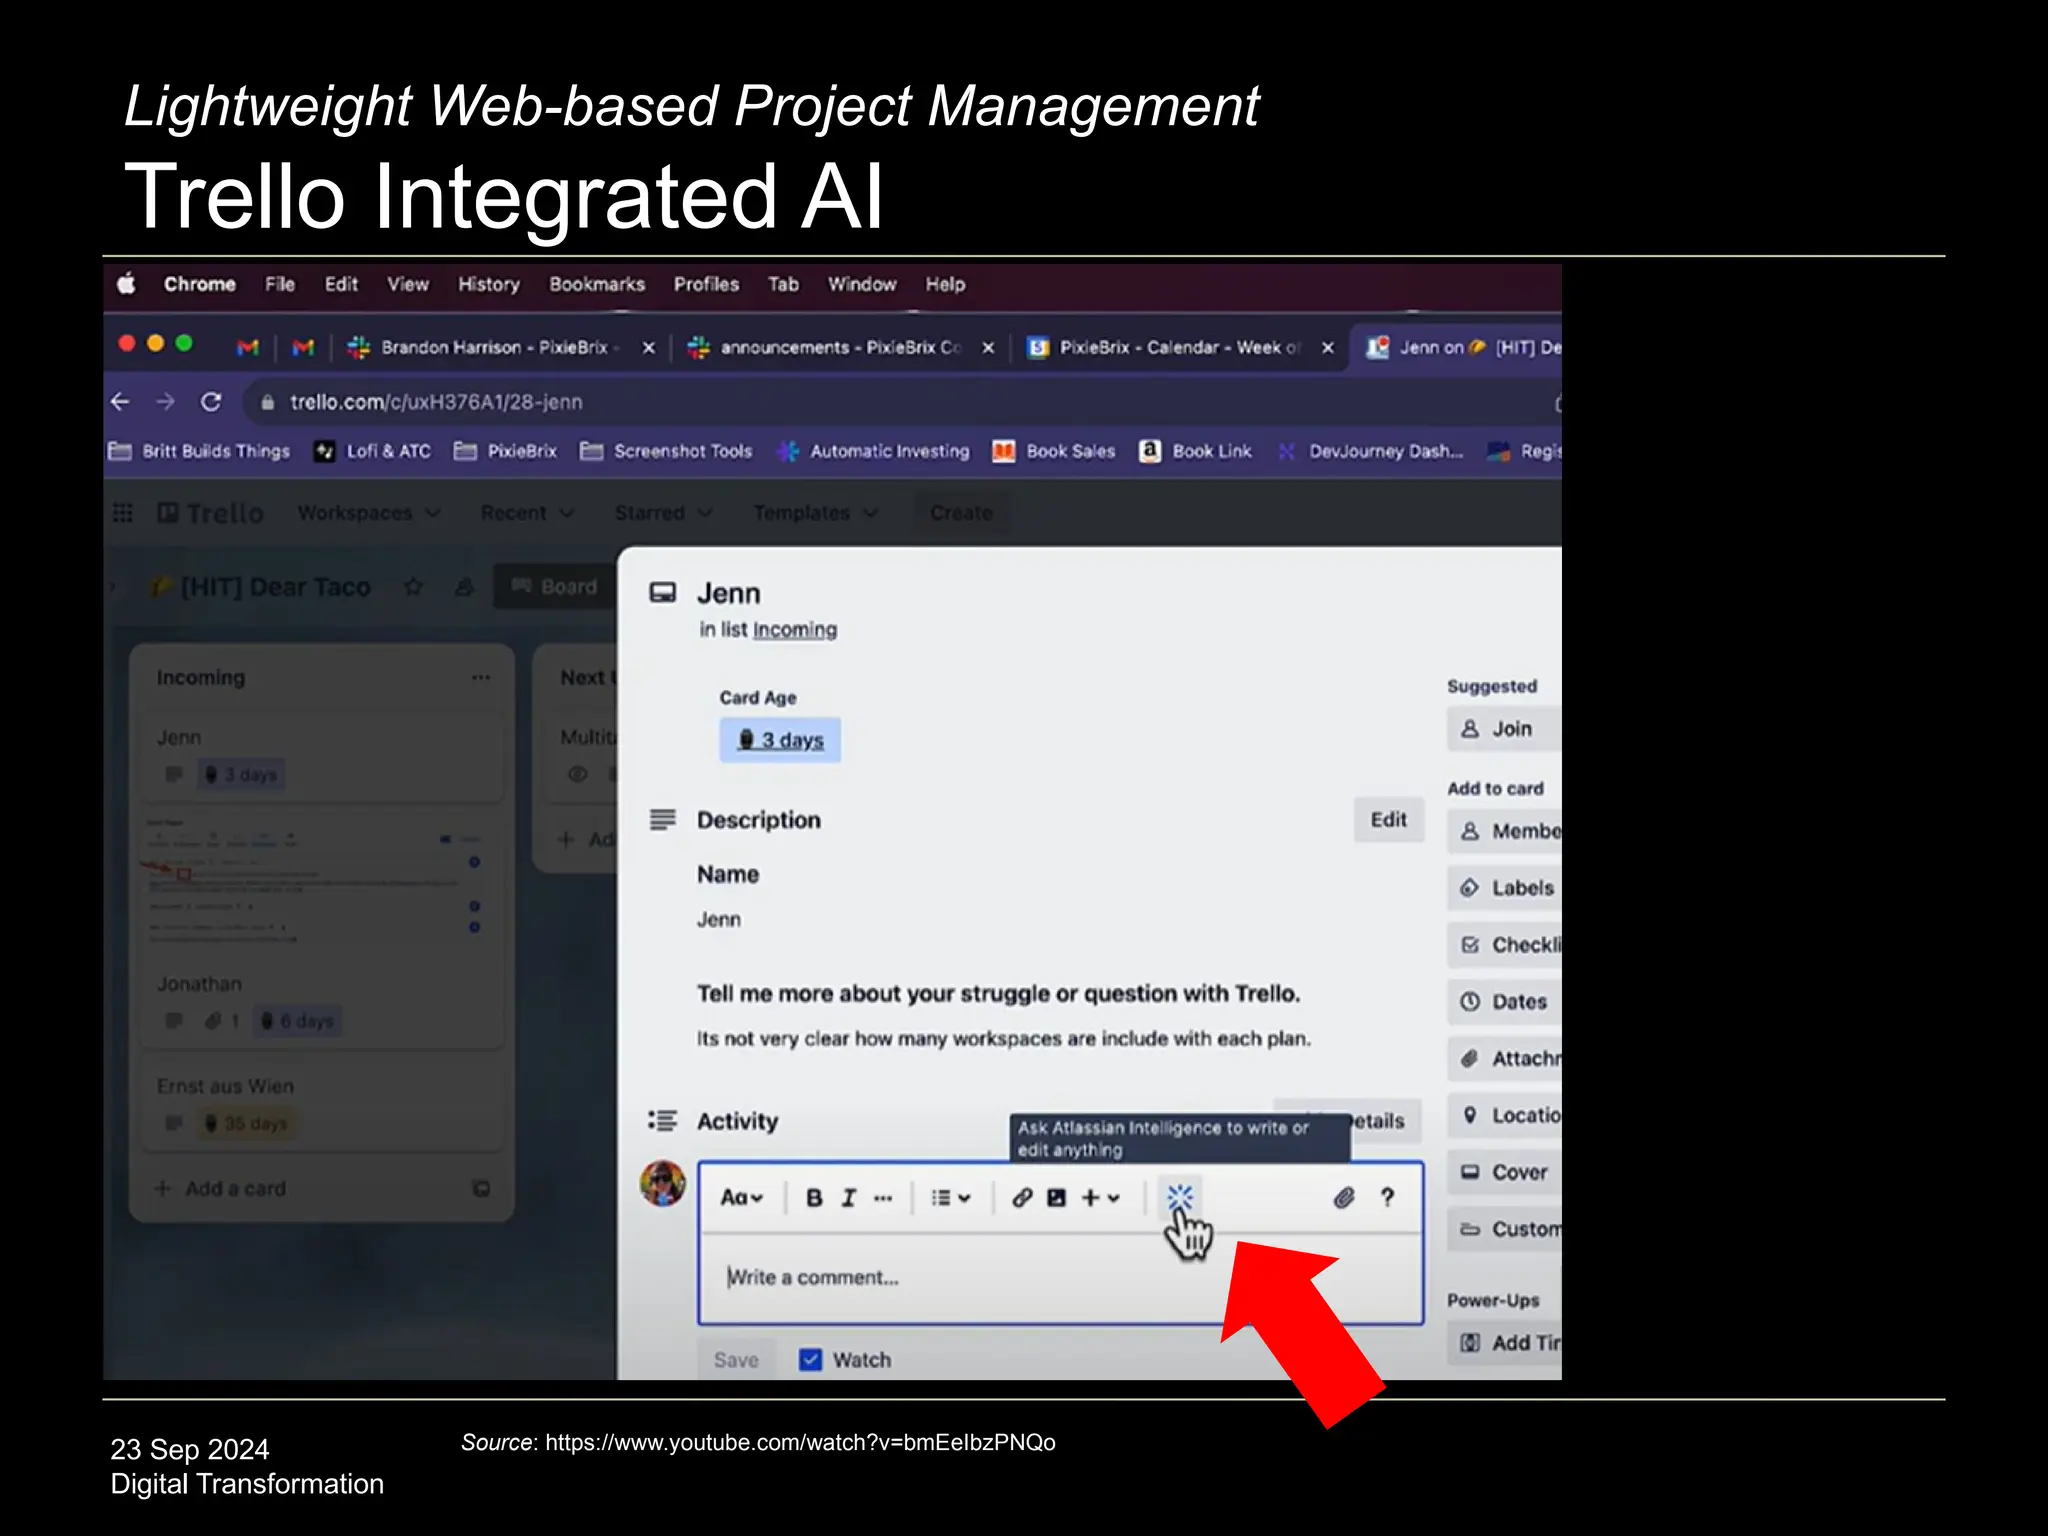Open more formatting options ellipsis
The width and height of the screenshot is (2048, 1536).
(883, 1198)
